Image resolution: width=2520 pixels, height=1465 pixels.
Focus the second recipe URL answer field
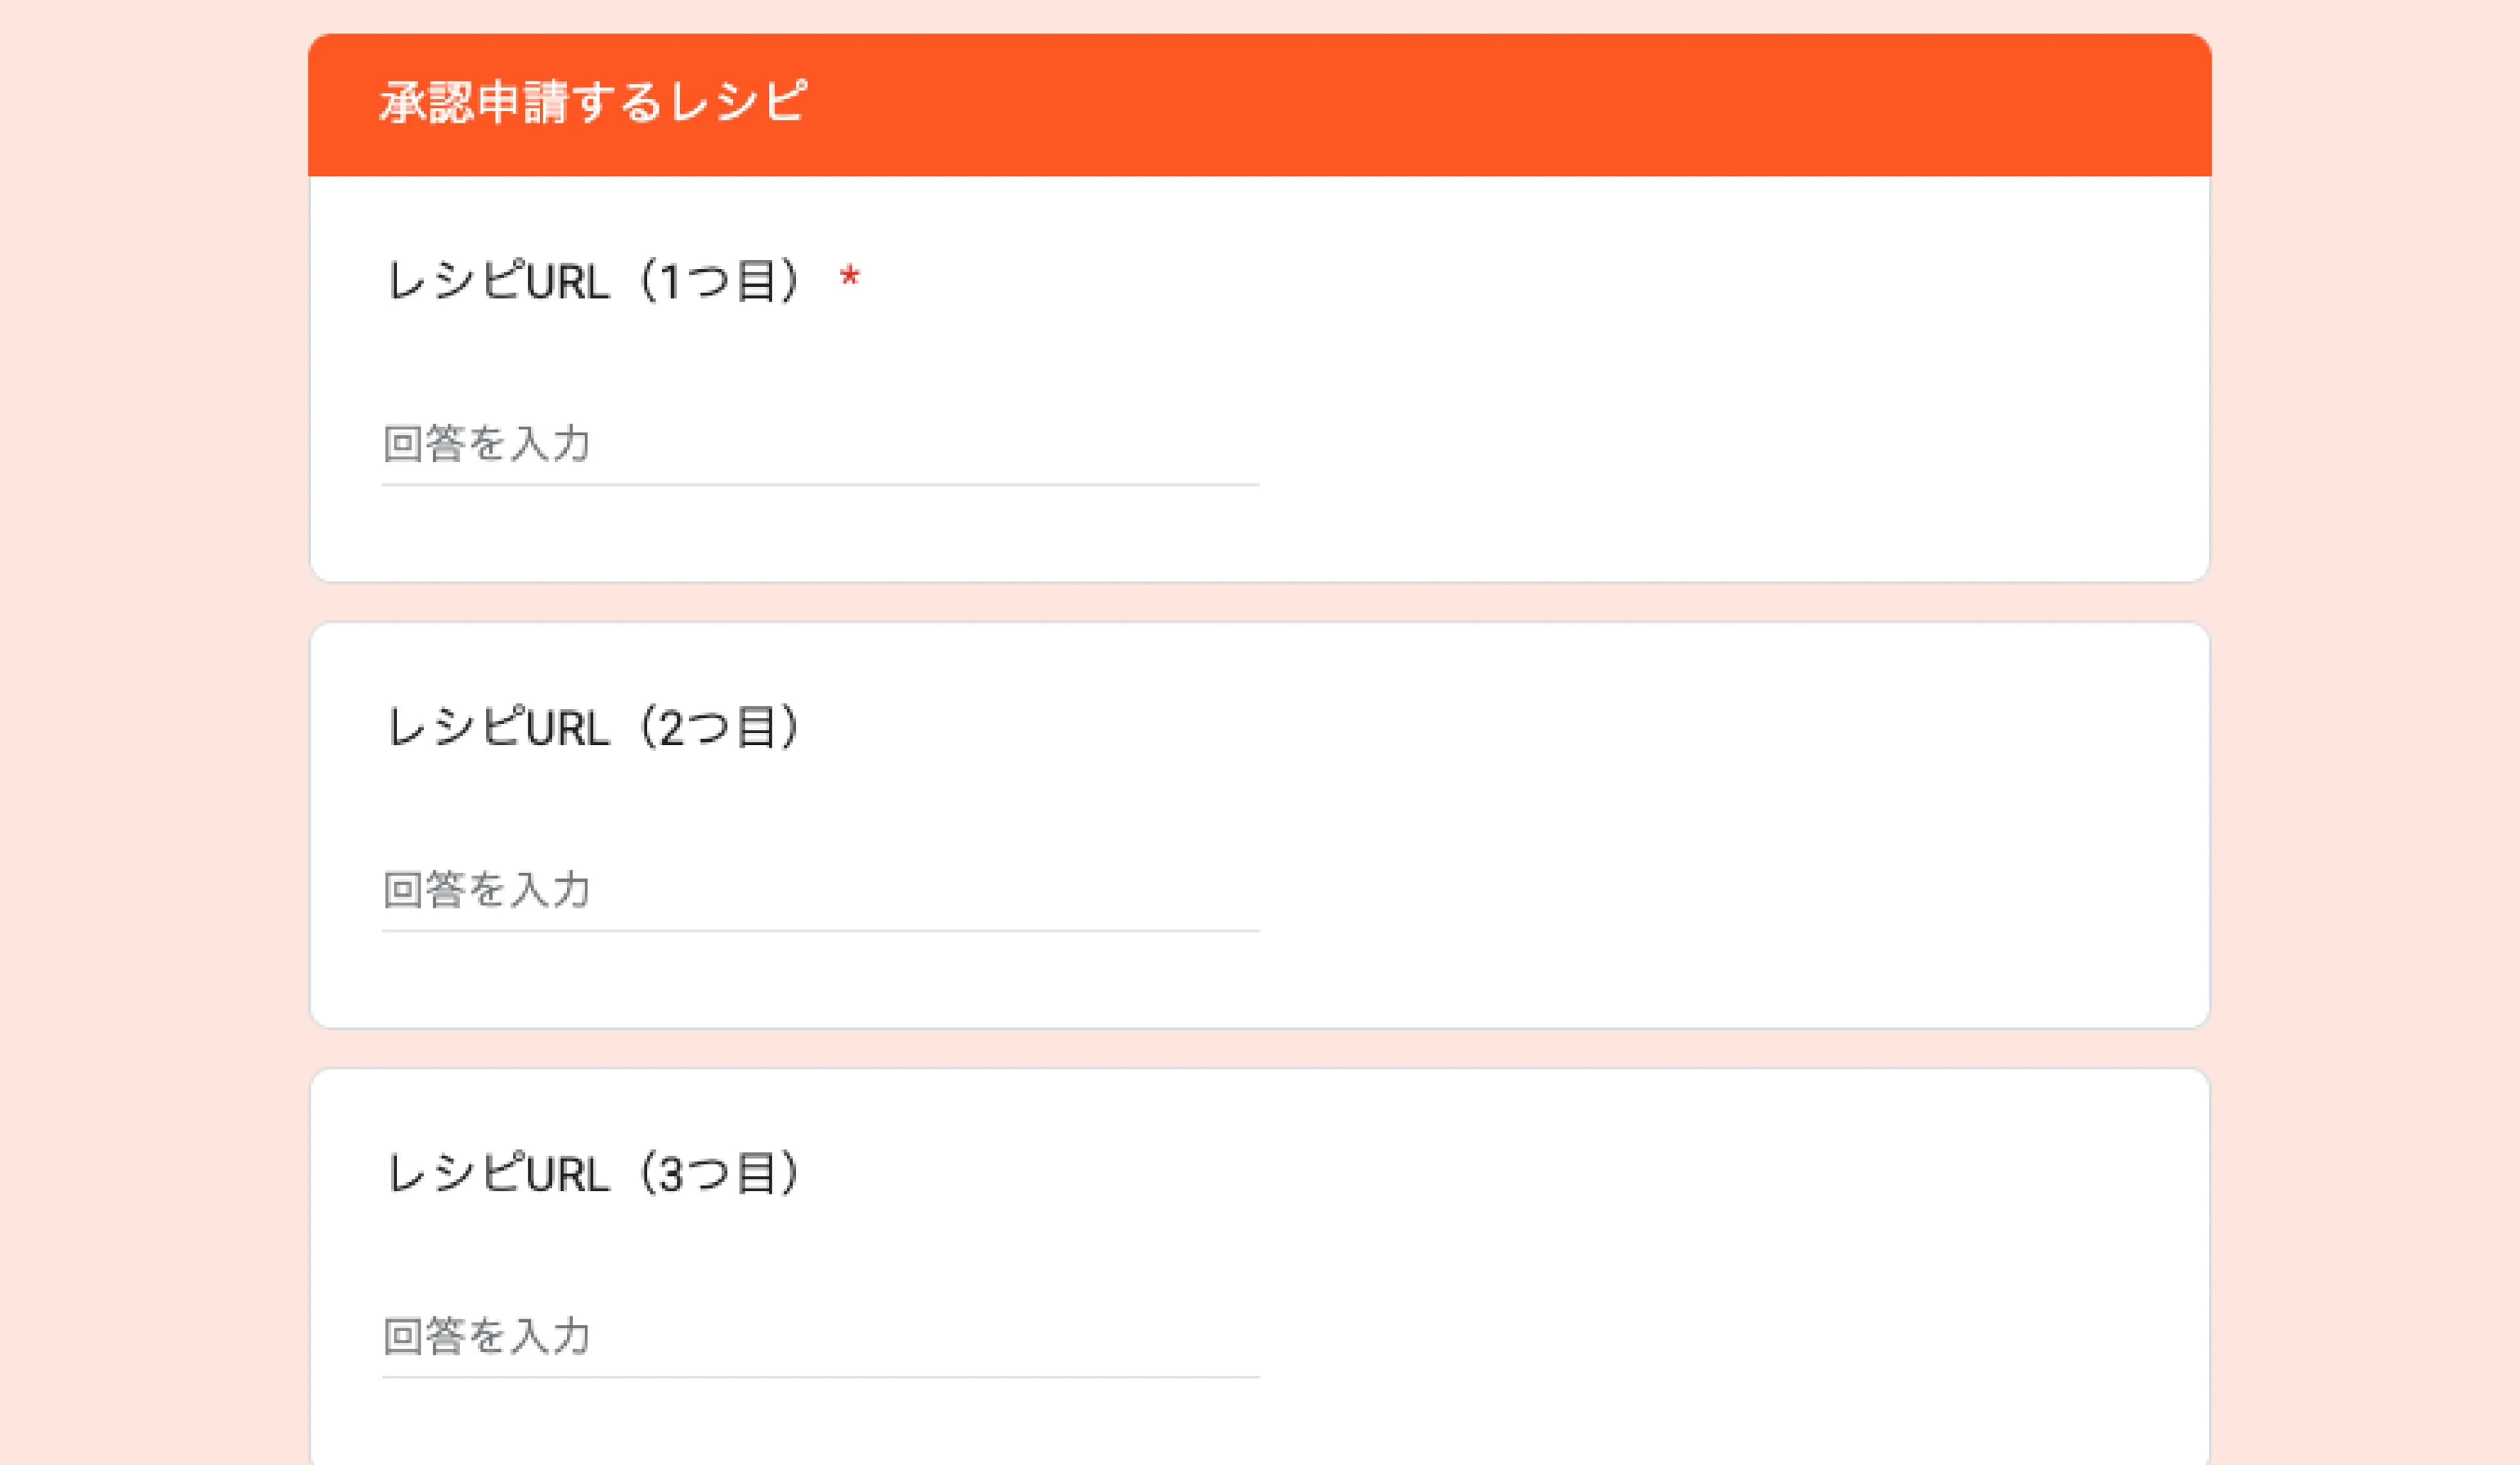click(x=820, y=890)
